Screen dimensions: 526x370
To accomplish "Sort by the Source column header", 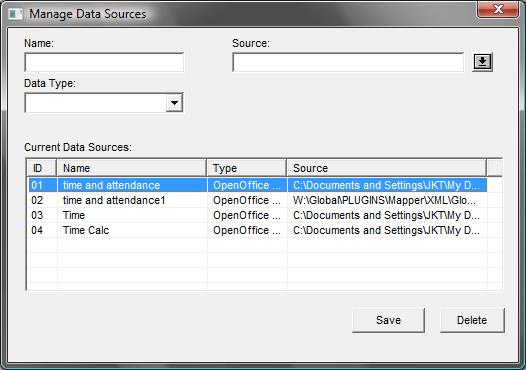I will [386, 168].
